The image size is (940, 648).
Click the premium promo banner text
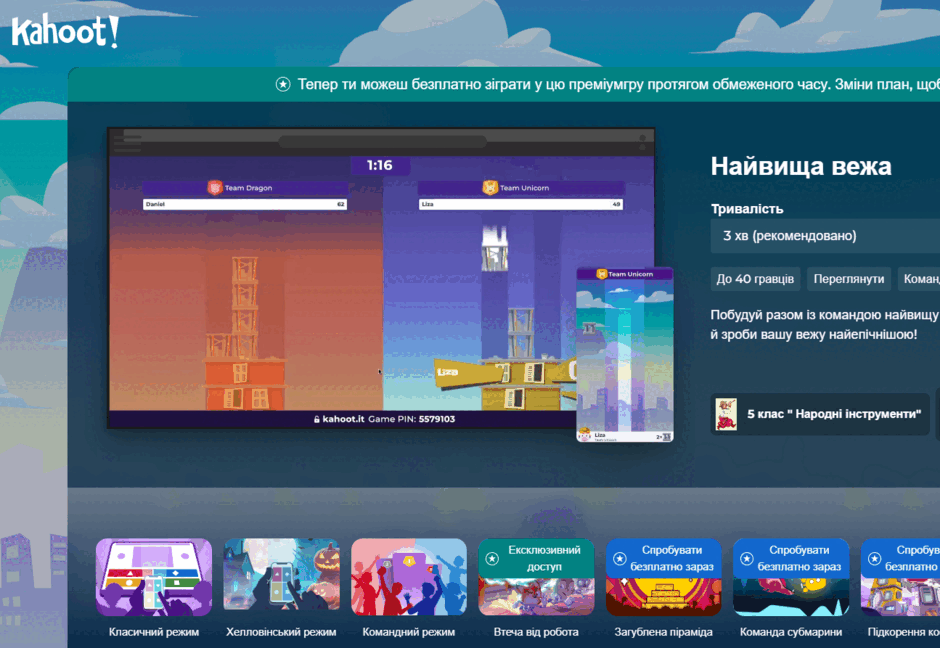(x=619, y=85)
